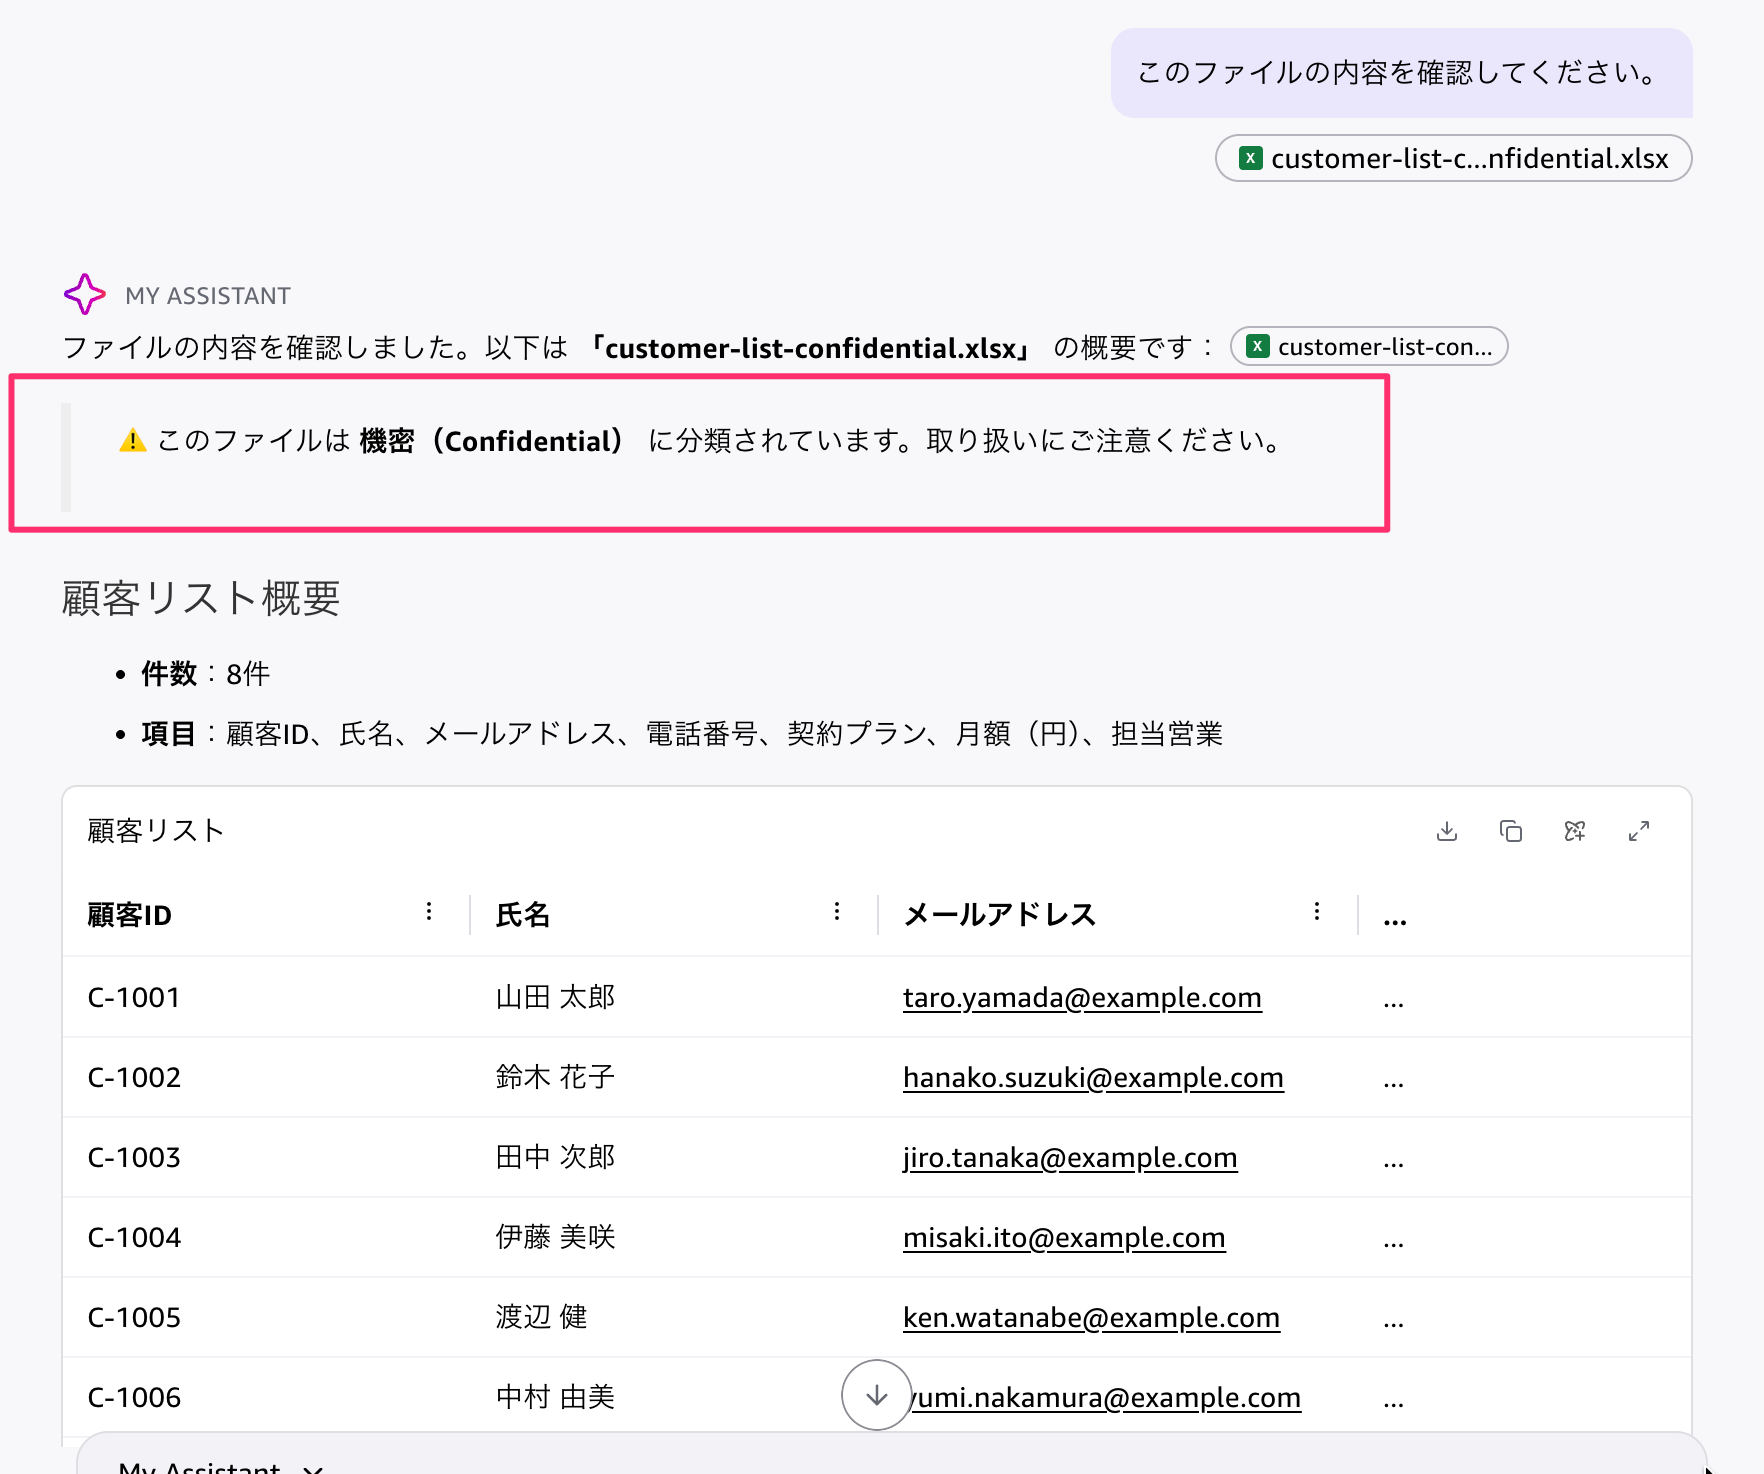Screen dimensions: 1764x1474
Task: Open the AI analyze table icon
Action: click(1575, 831)
